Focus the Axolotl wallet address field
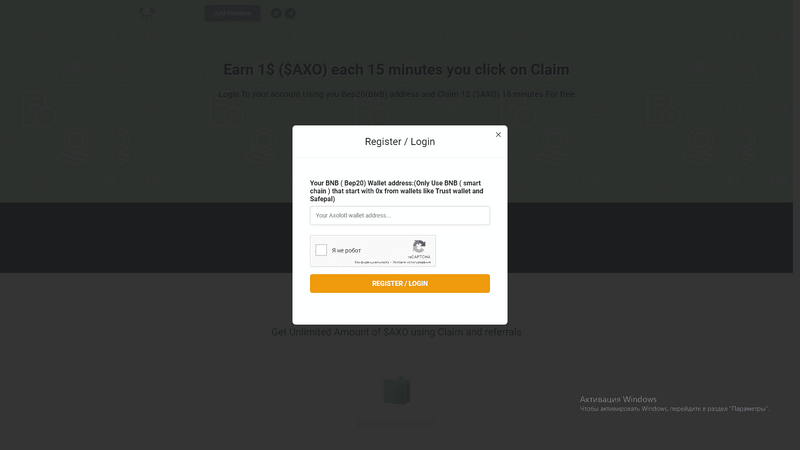Viewport: 800px width, 450px height. click(x=399, y=215)
